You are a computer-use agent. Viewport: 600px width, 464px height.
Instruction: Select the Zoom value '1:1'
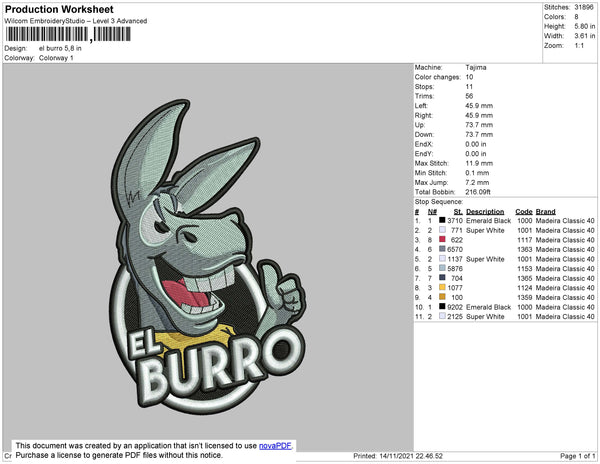(x=579, y=46)
